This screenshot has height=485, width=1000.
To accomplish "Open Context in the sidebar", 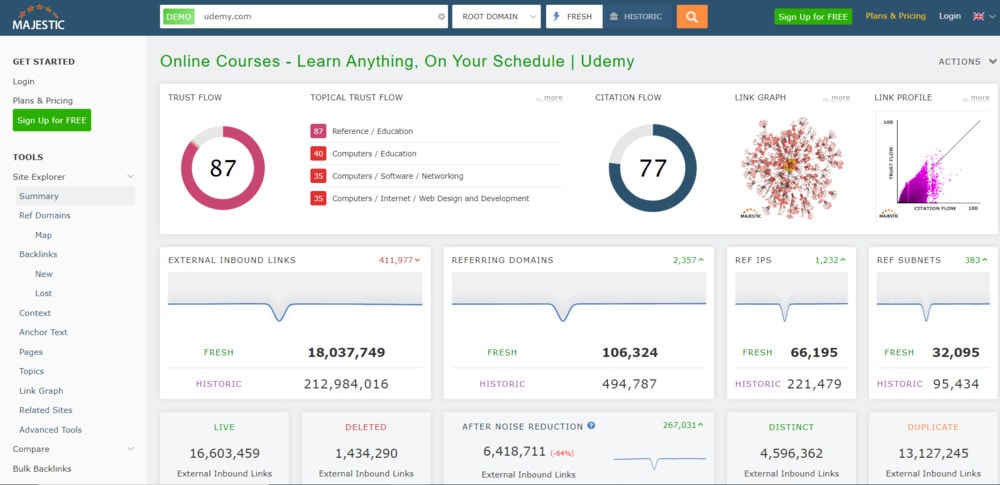I will coord(35,313).
